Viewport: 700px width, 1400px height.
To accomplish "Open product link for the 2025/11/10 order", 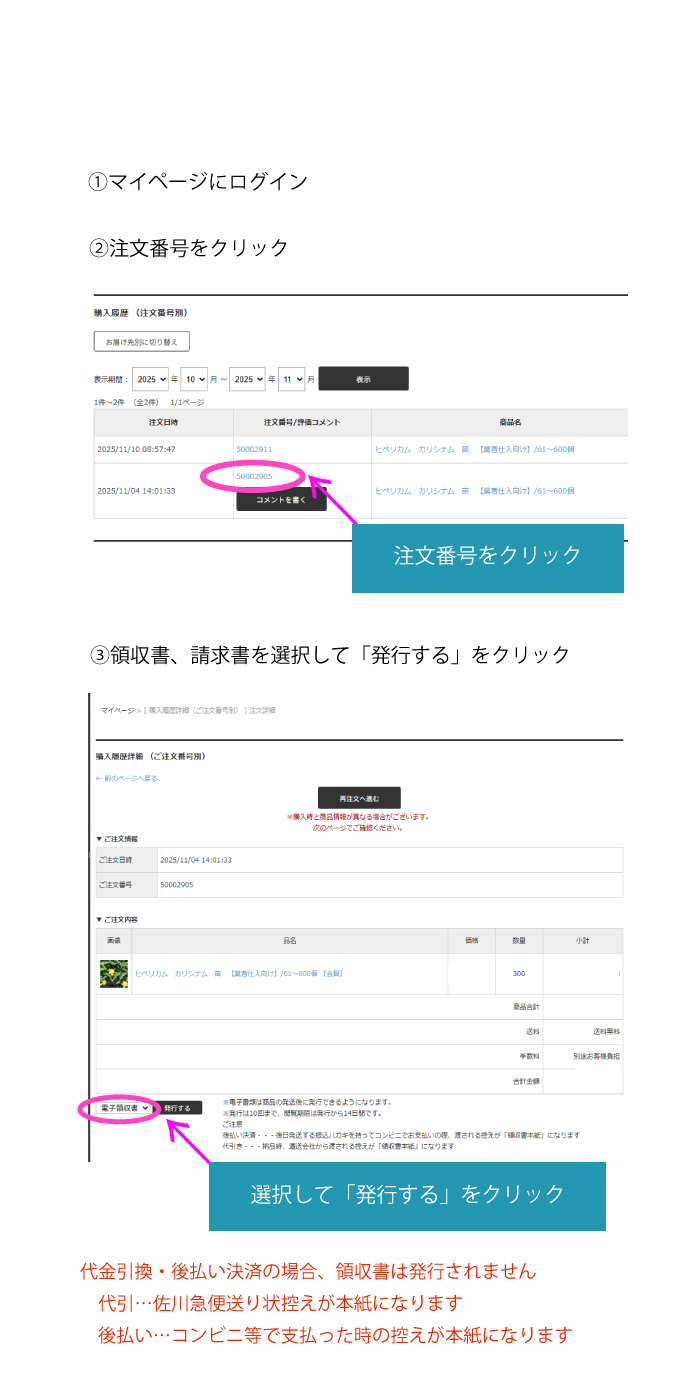I will [474, 450].
